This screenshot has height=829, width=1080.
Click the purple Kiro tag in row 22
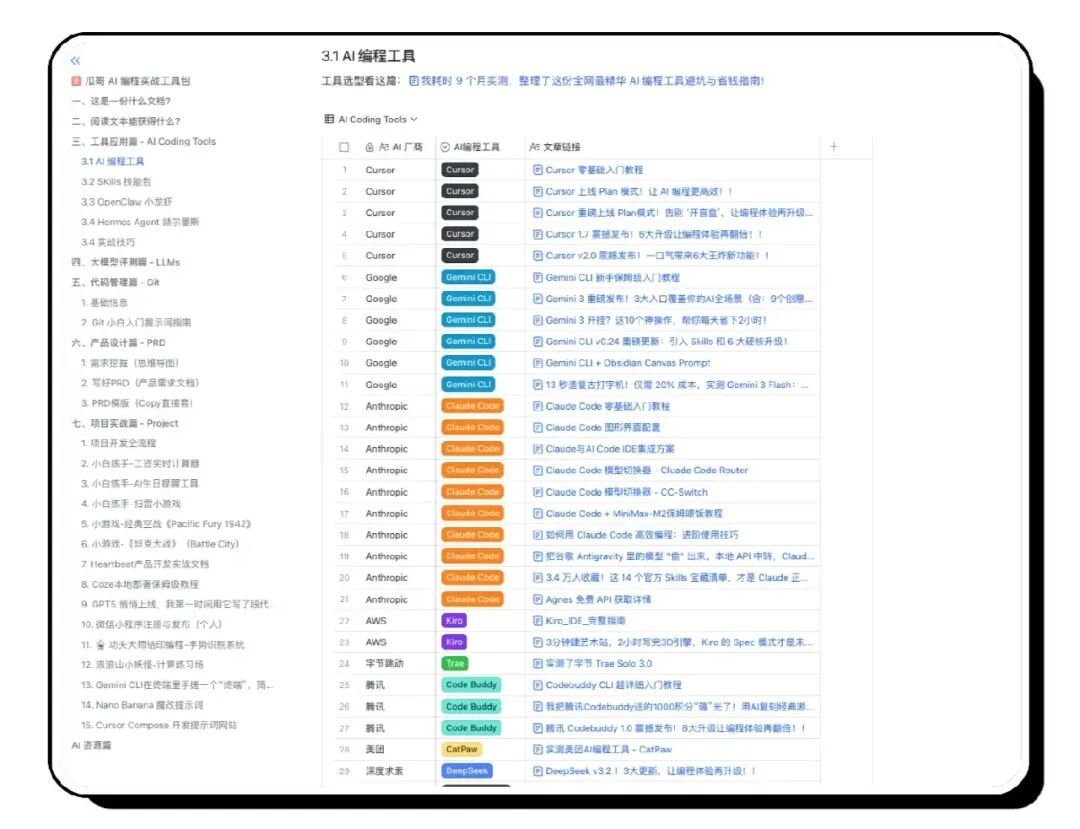(x=454, y=621)
